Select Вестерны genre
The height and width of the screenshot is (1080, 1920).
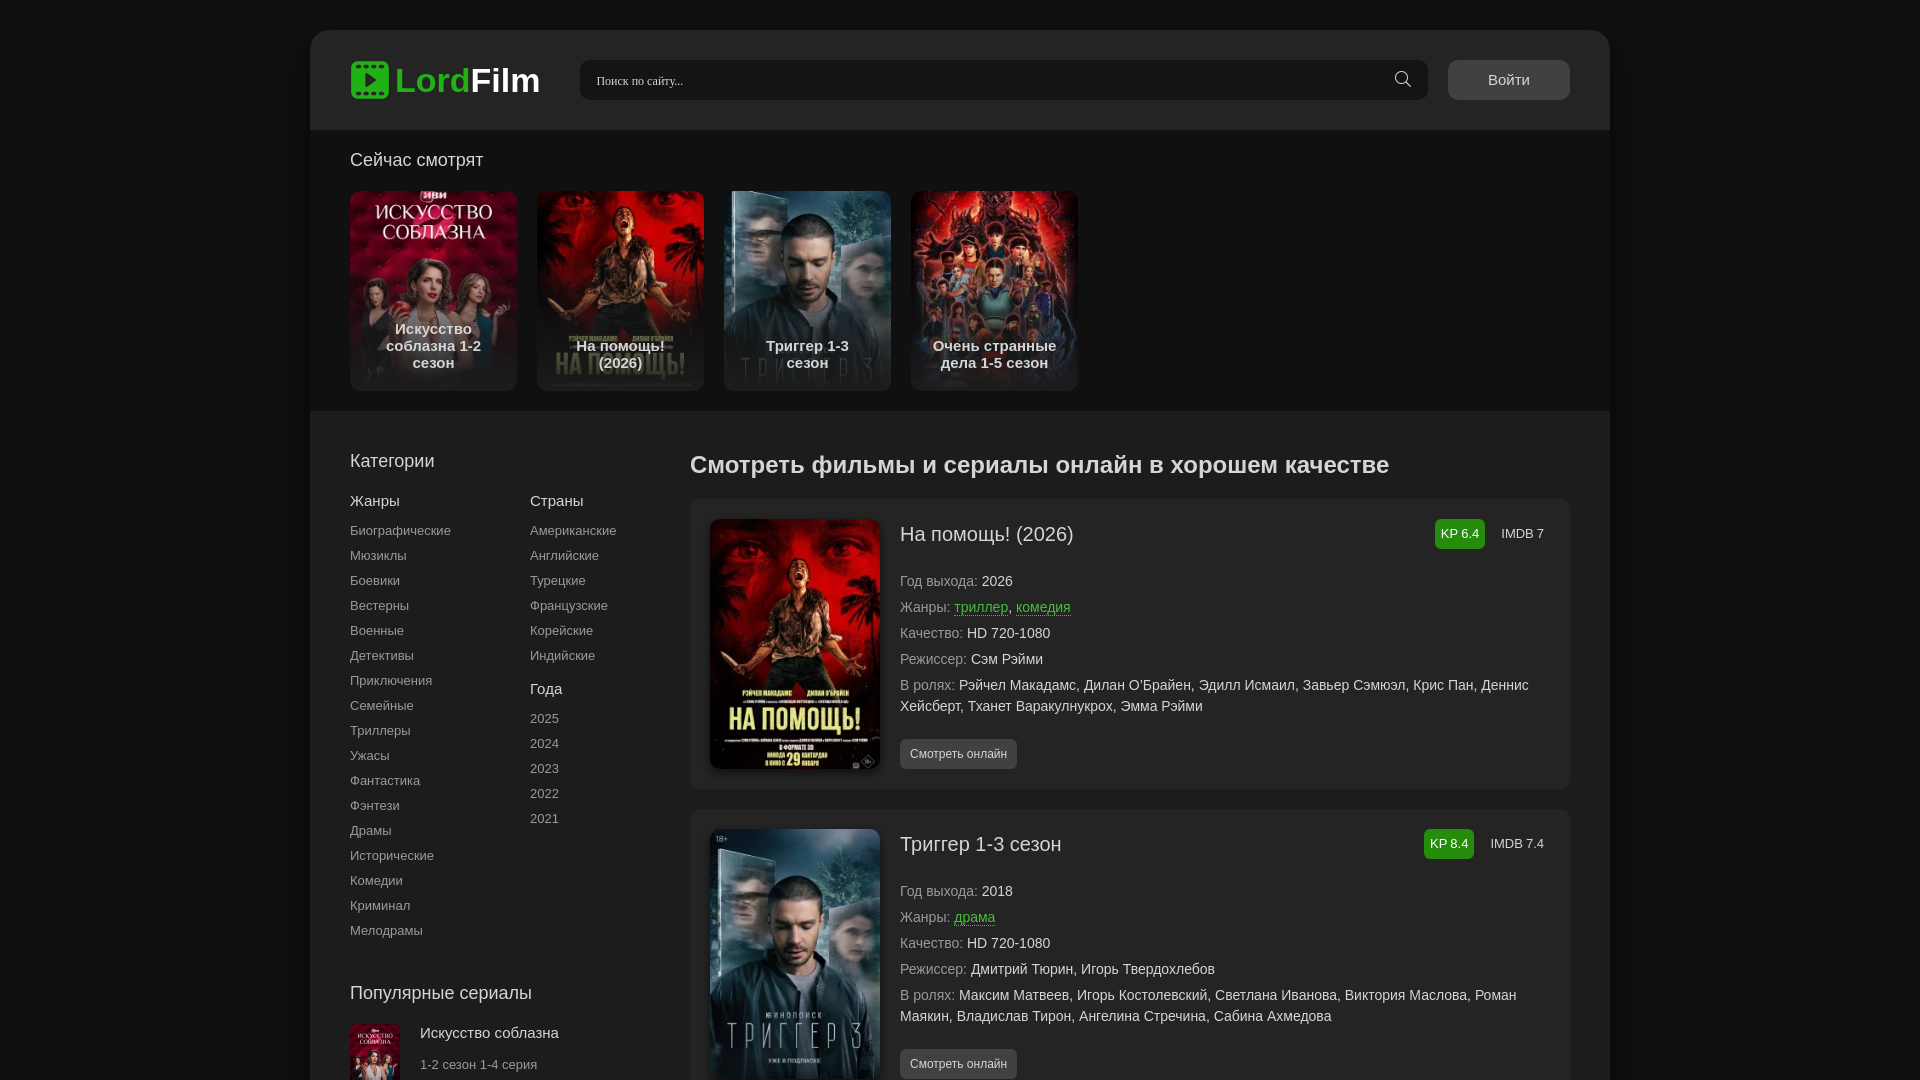(x=379, y=606)
